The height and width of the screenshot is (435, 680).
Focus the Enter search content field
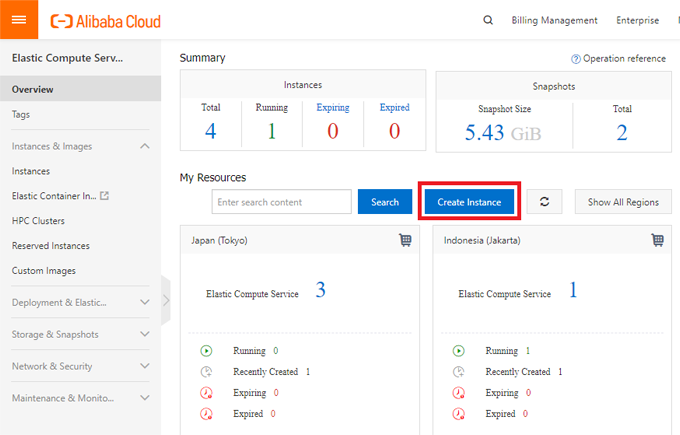coord(281,202)
